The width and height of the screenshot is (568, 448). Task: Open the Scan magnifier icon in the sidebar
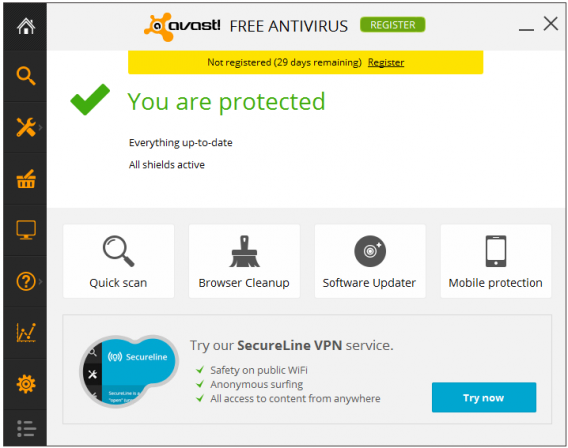26,76
